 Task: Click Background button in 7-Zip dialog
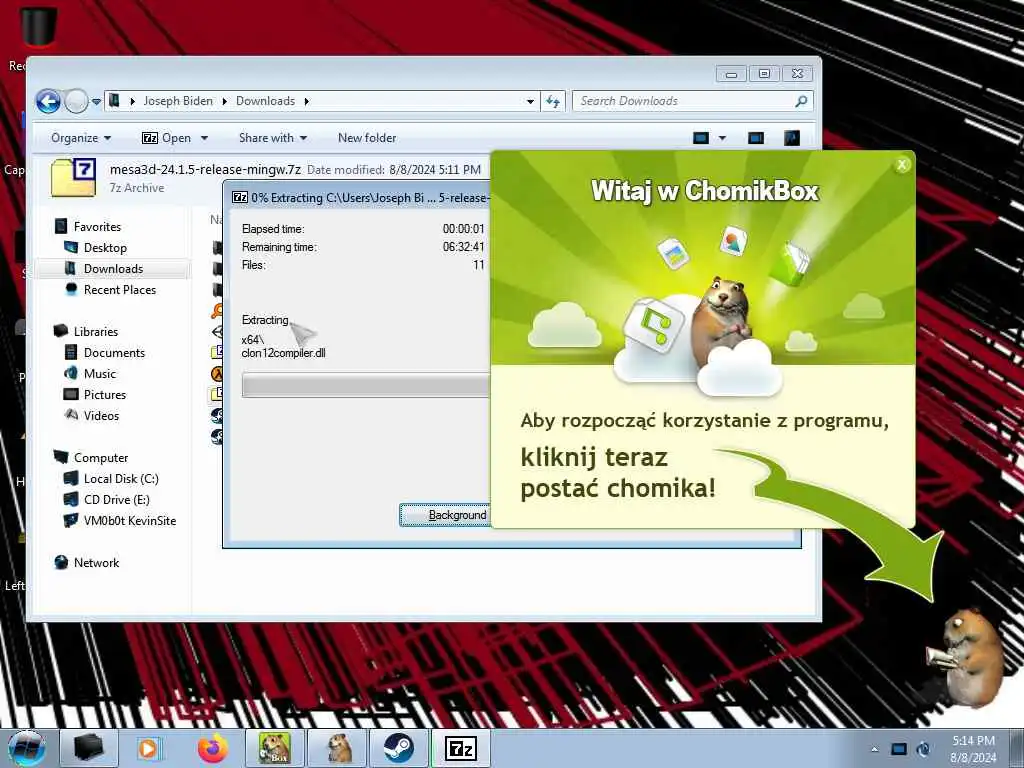point(445,515)
